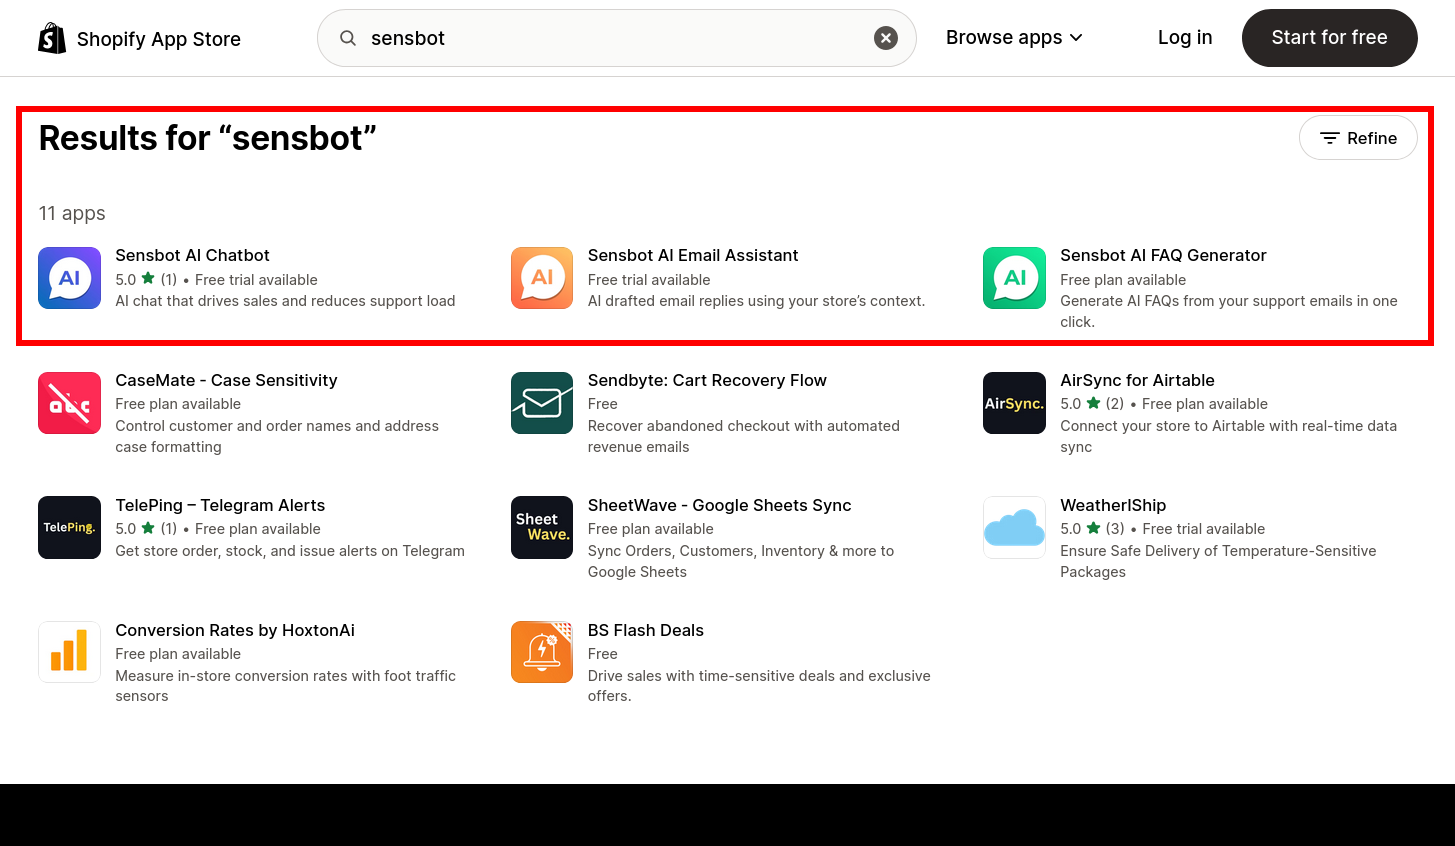Click the WeatherIShip 5.0 (3) rating

[x=1092, y=529]
